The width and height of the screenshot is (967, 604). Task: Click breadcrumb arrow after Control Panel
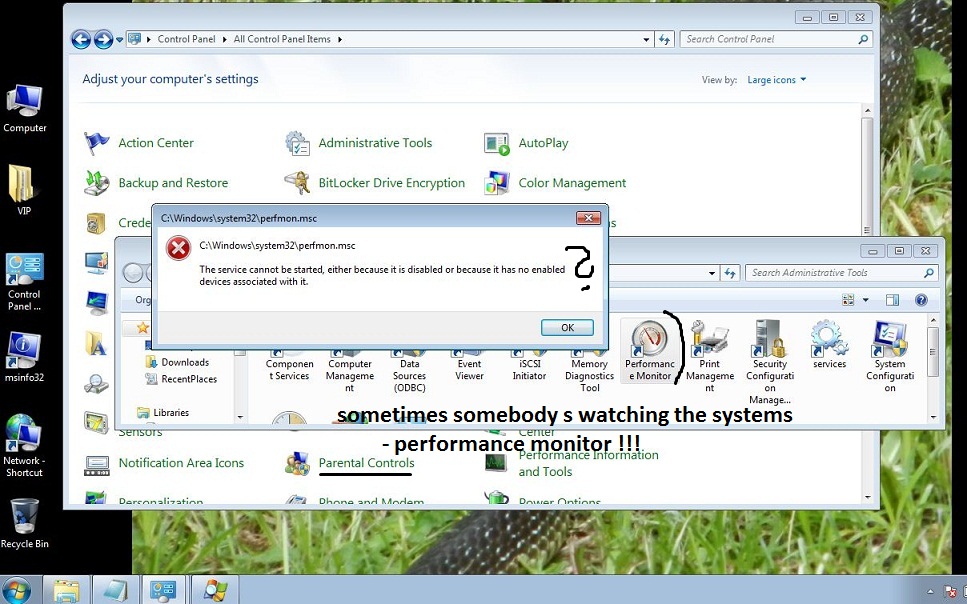(224, 39)
